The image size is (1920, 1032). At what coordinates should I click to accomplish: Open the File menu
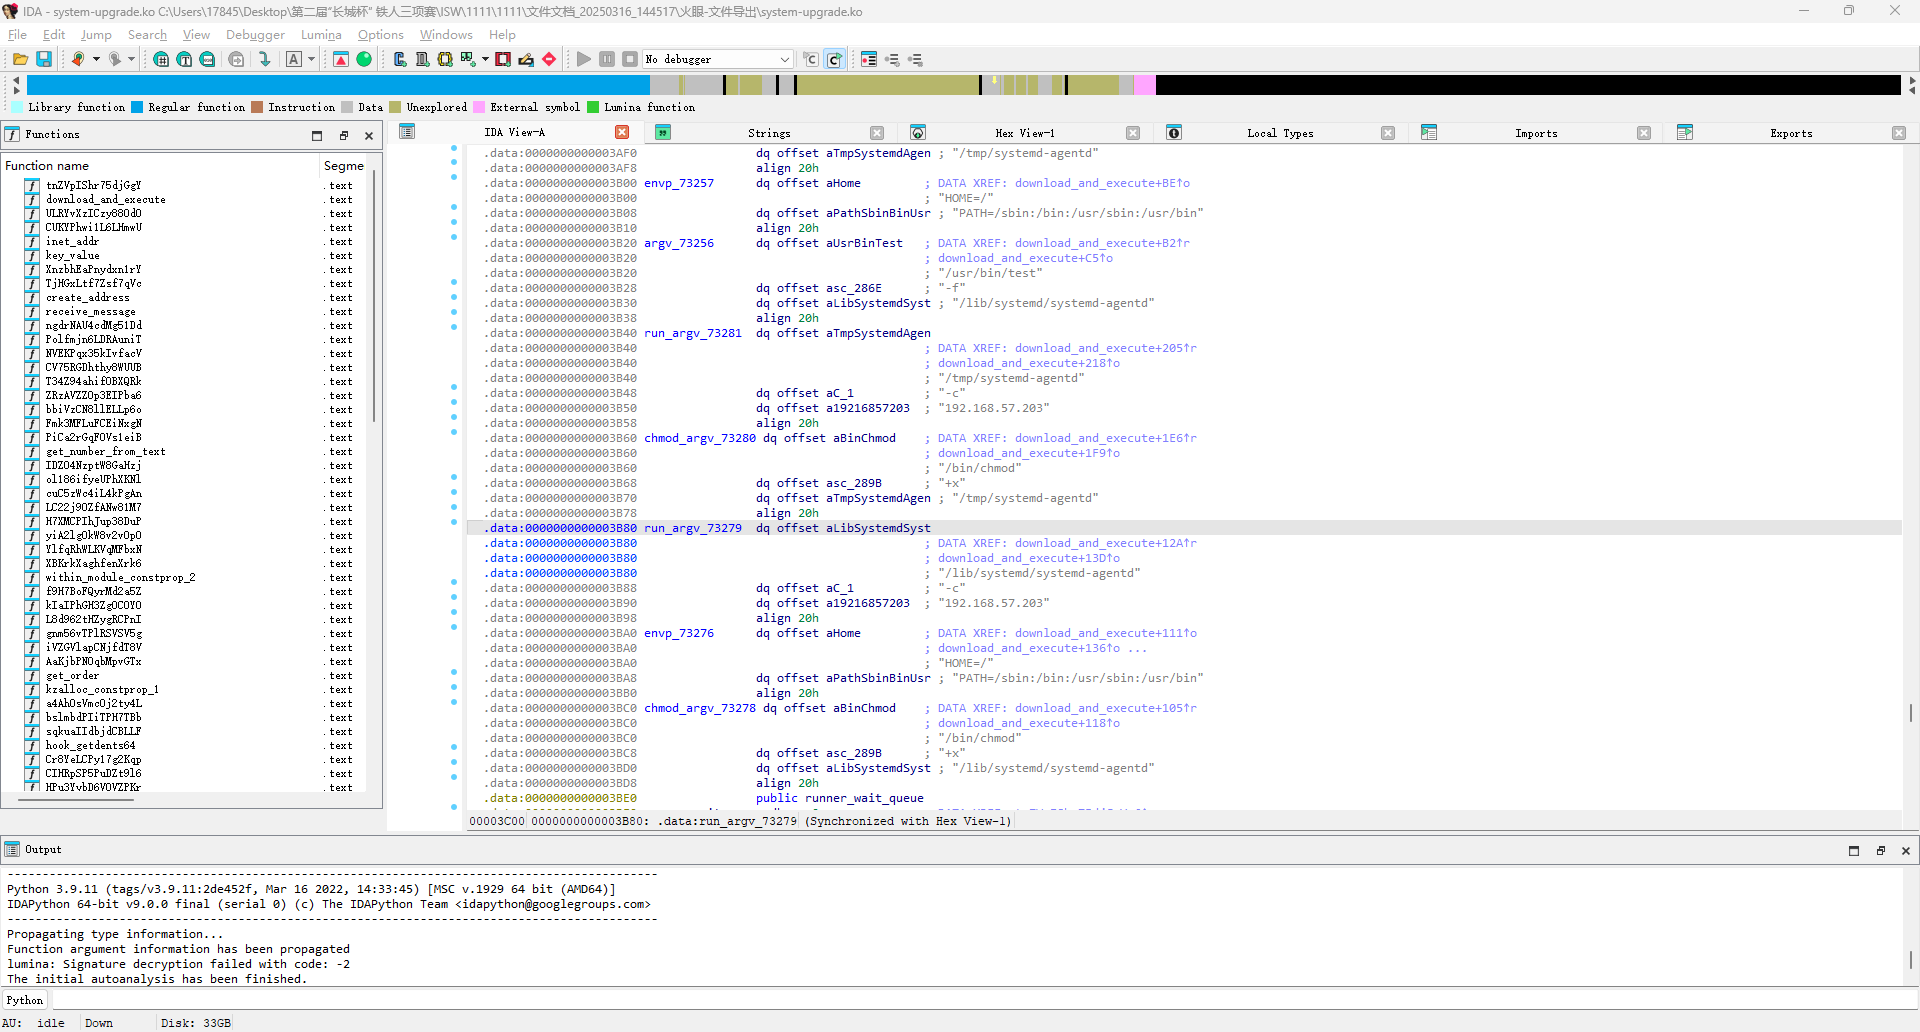(17, 34)
